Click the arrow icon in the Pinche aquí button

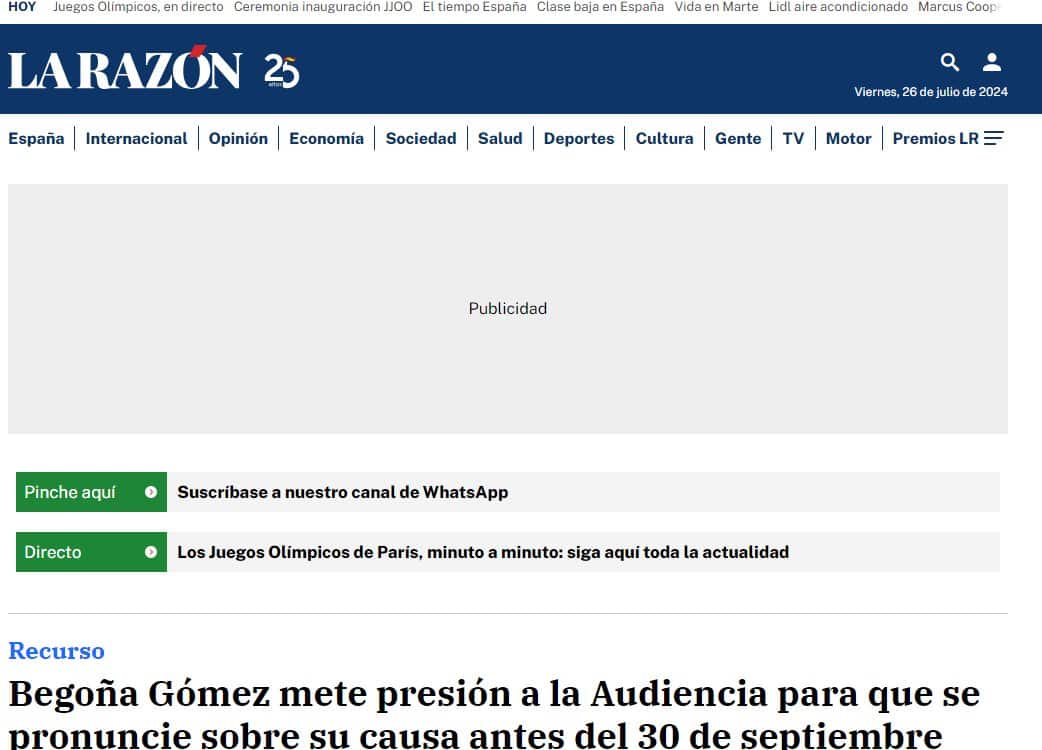(152, 492)
